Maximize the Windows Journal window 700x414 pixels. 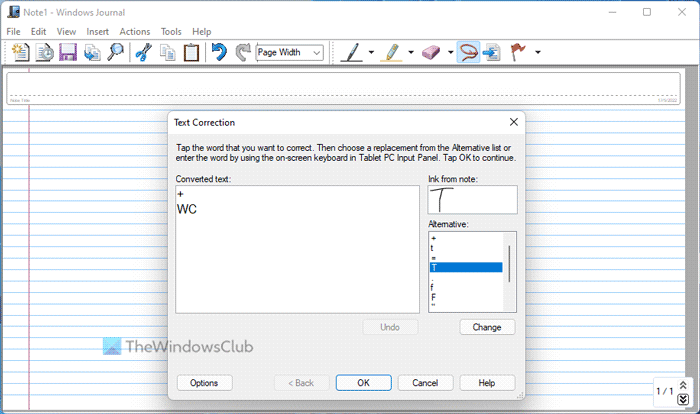coord(647,12)
